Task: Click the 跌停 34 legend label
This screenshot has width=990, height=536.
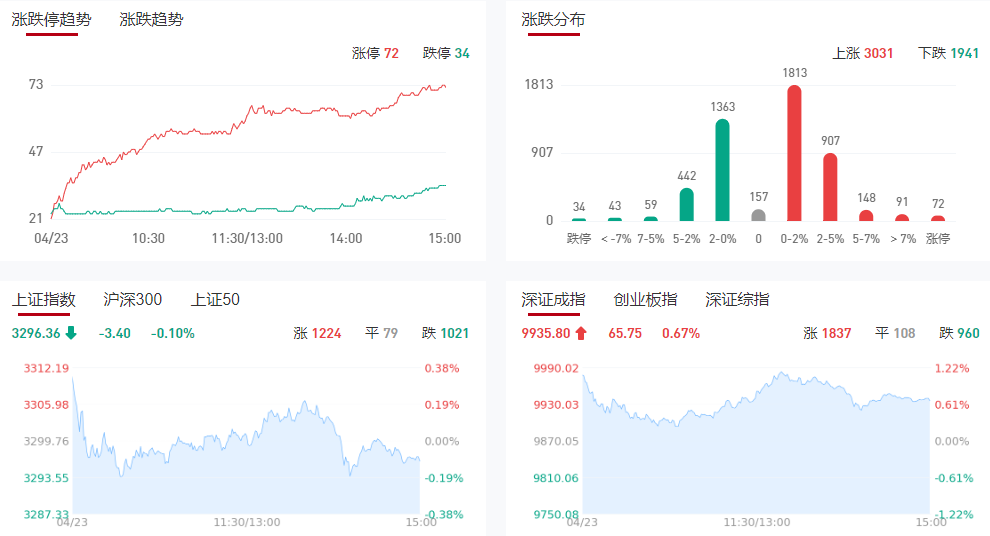Action: [446, 53]
